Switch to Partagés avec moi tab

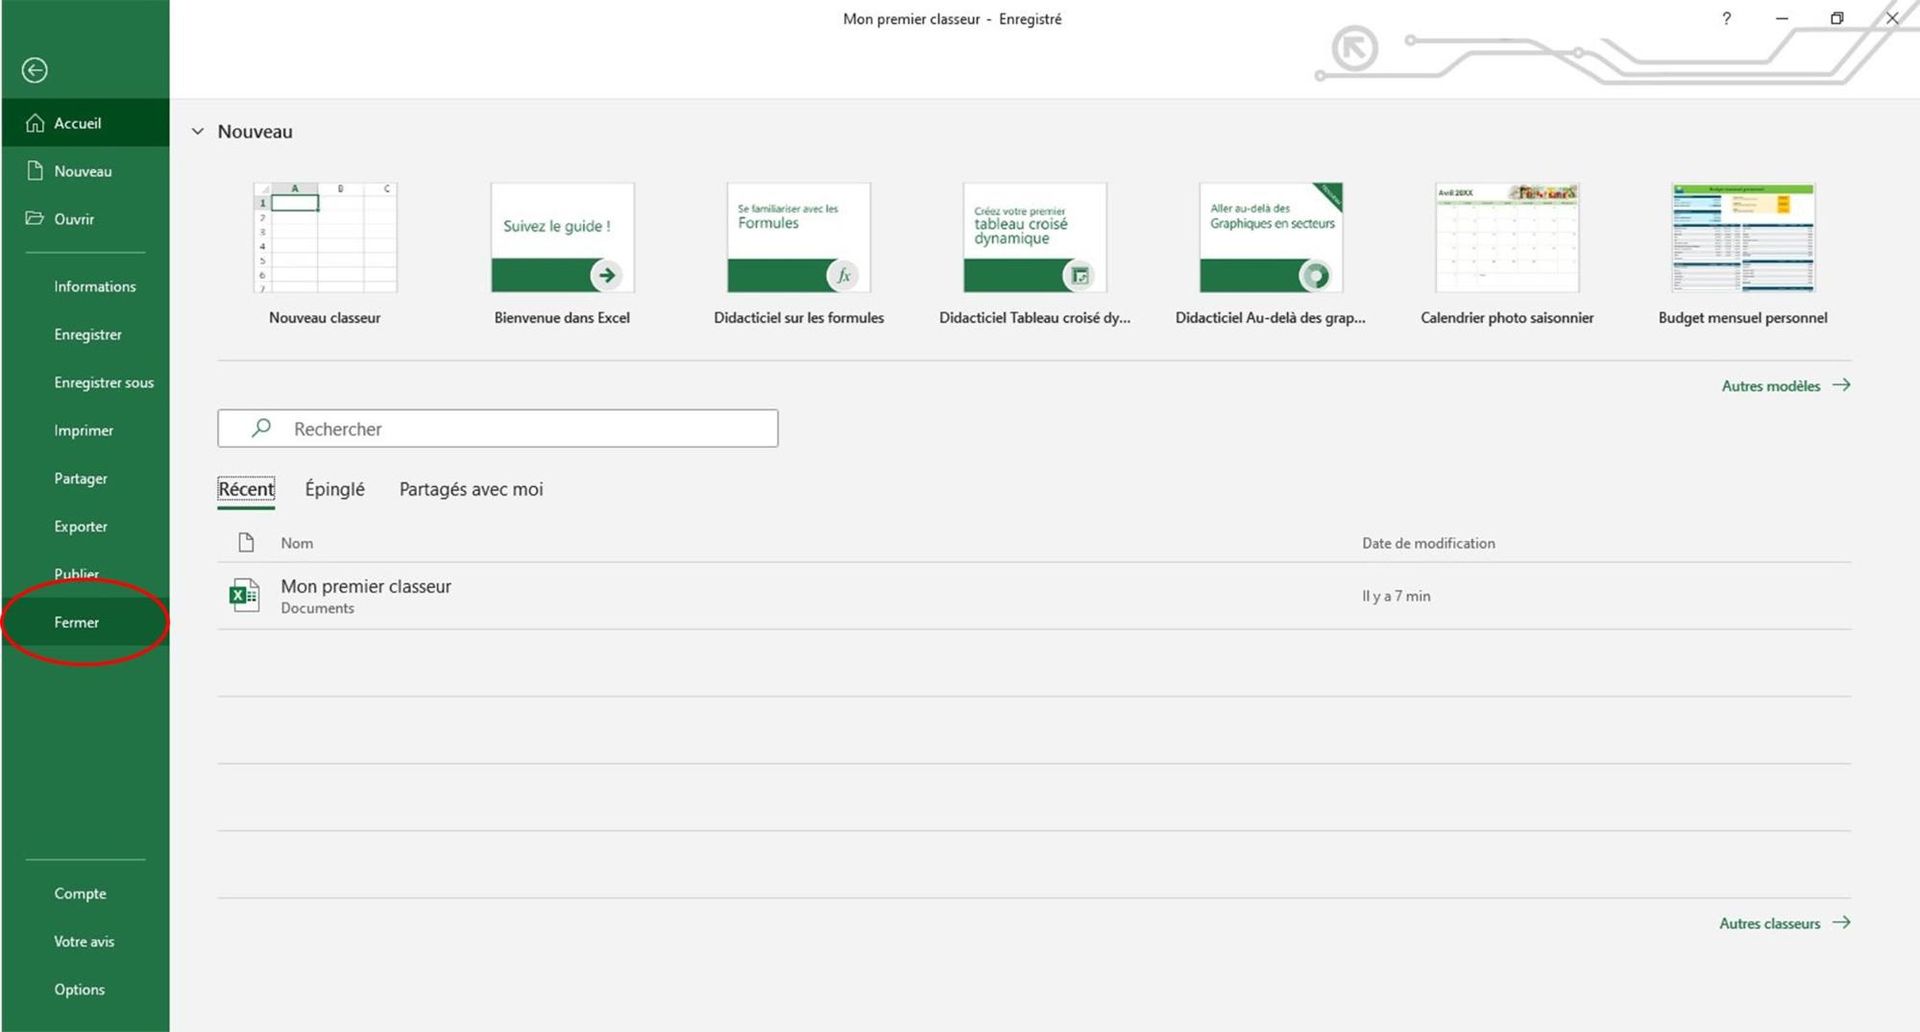point(471,489)
